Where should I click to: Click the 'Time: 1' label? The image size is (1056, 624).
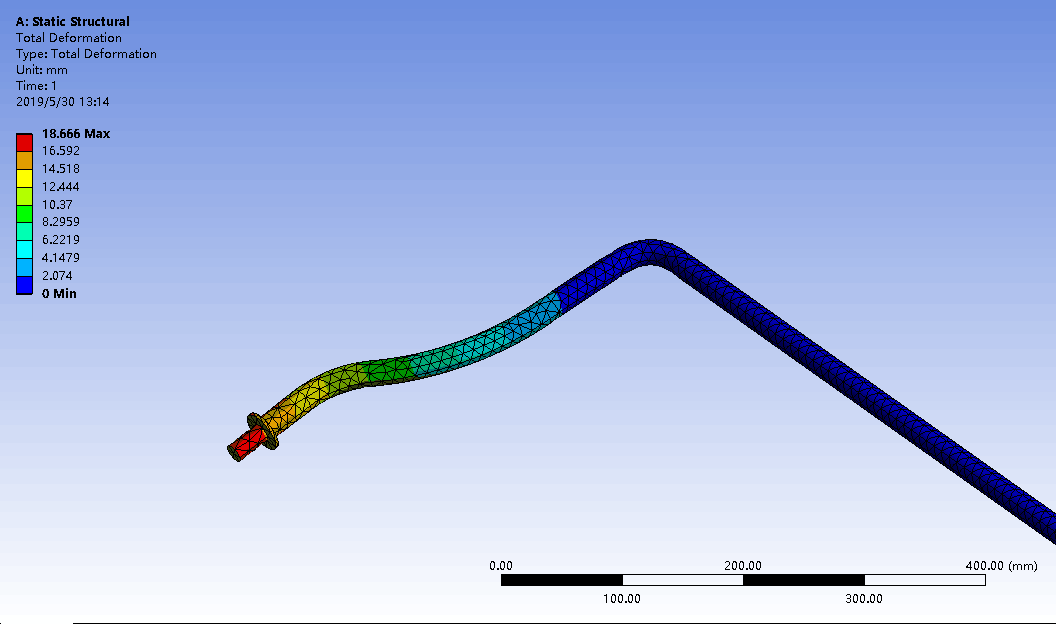tap(36, 85)
